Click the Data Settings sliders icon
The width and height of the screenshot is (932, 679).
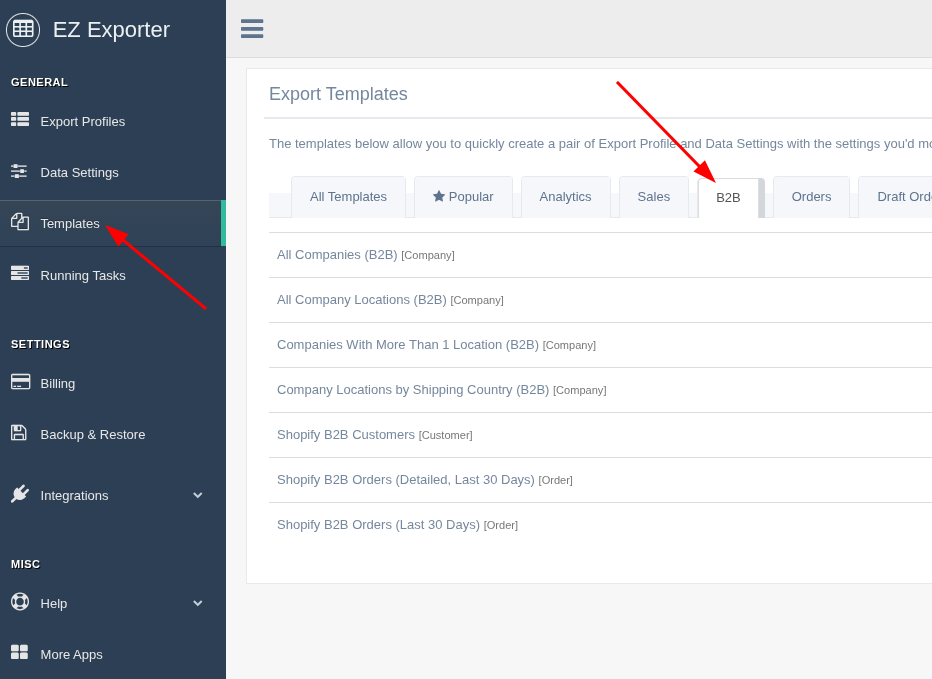[x=19, y=171]
